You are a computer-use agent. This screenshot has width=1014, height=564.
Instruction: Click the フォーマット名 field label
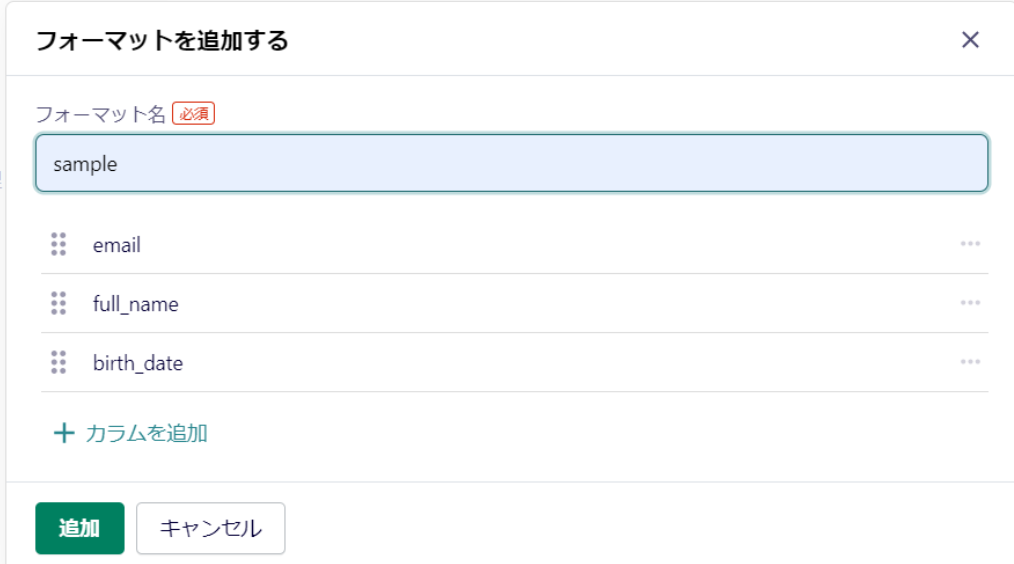[101, 114]
